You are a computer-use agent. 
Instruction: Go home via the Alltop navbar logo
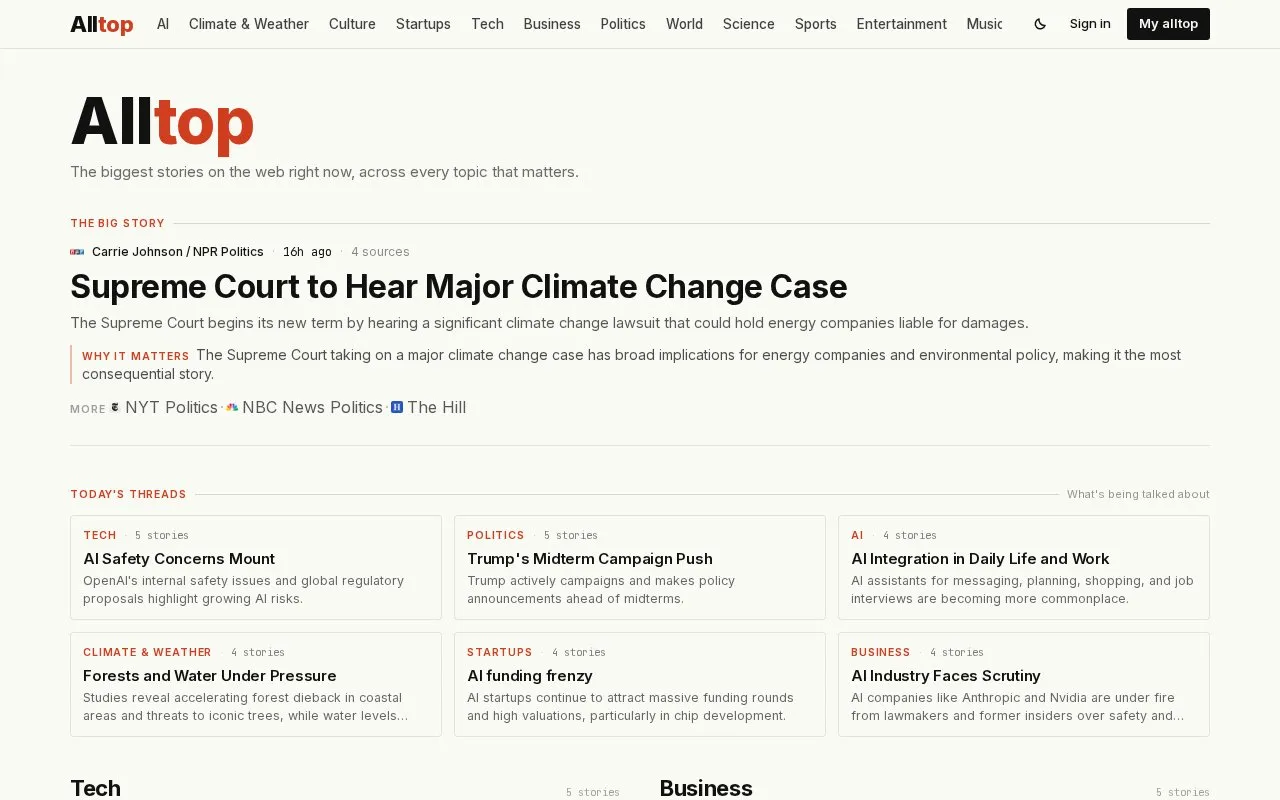point(102,24)
